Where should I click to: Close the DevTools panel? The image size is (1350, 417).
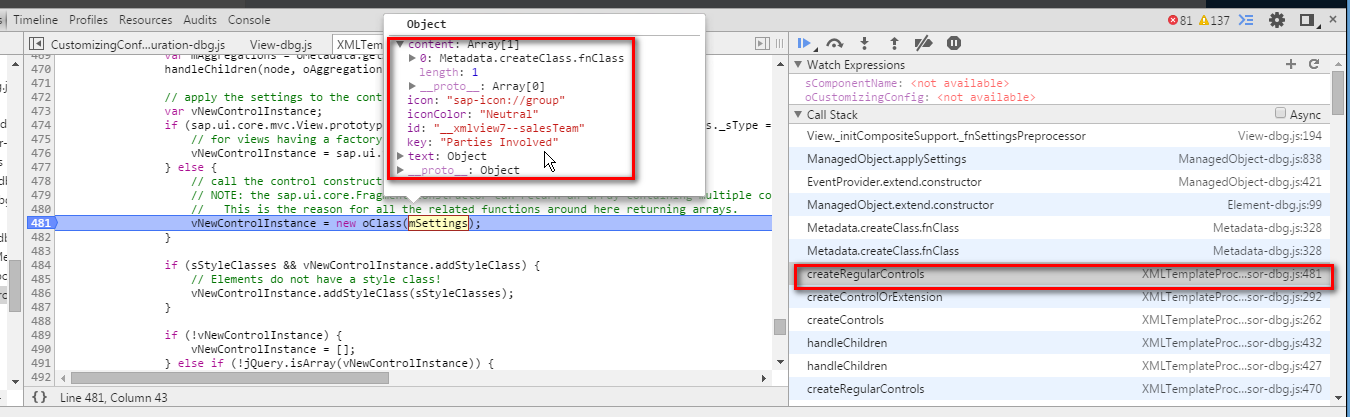1334,19
